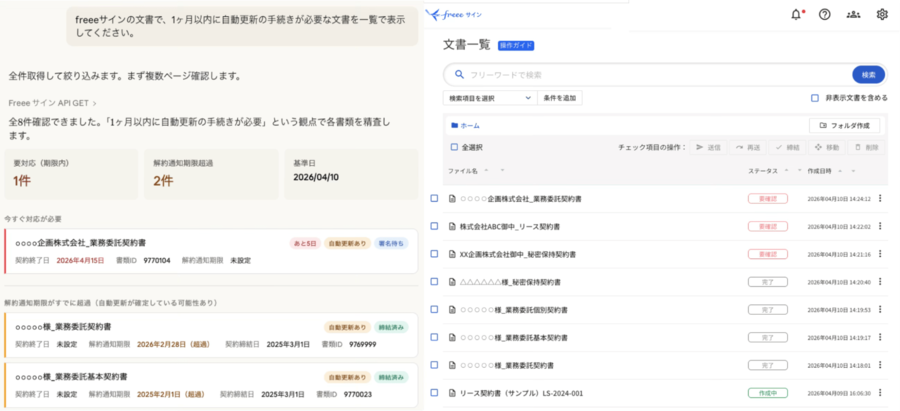Image resolution: width=900 pixels, height=411 pixels.
Task: Check the 全選択 checkbox
Action: (454, 147)
